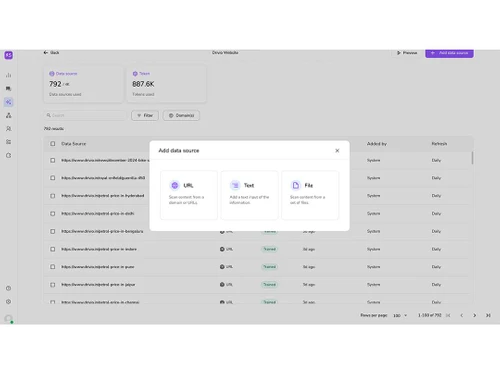This screenshot has height=375, width=500.
Task: Open the help icon near sidebar bottom
Action: tap(9, 288)
